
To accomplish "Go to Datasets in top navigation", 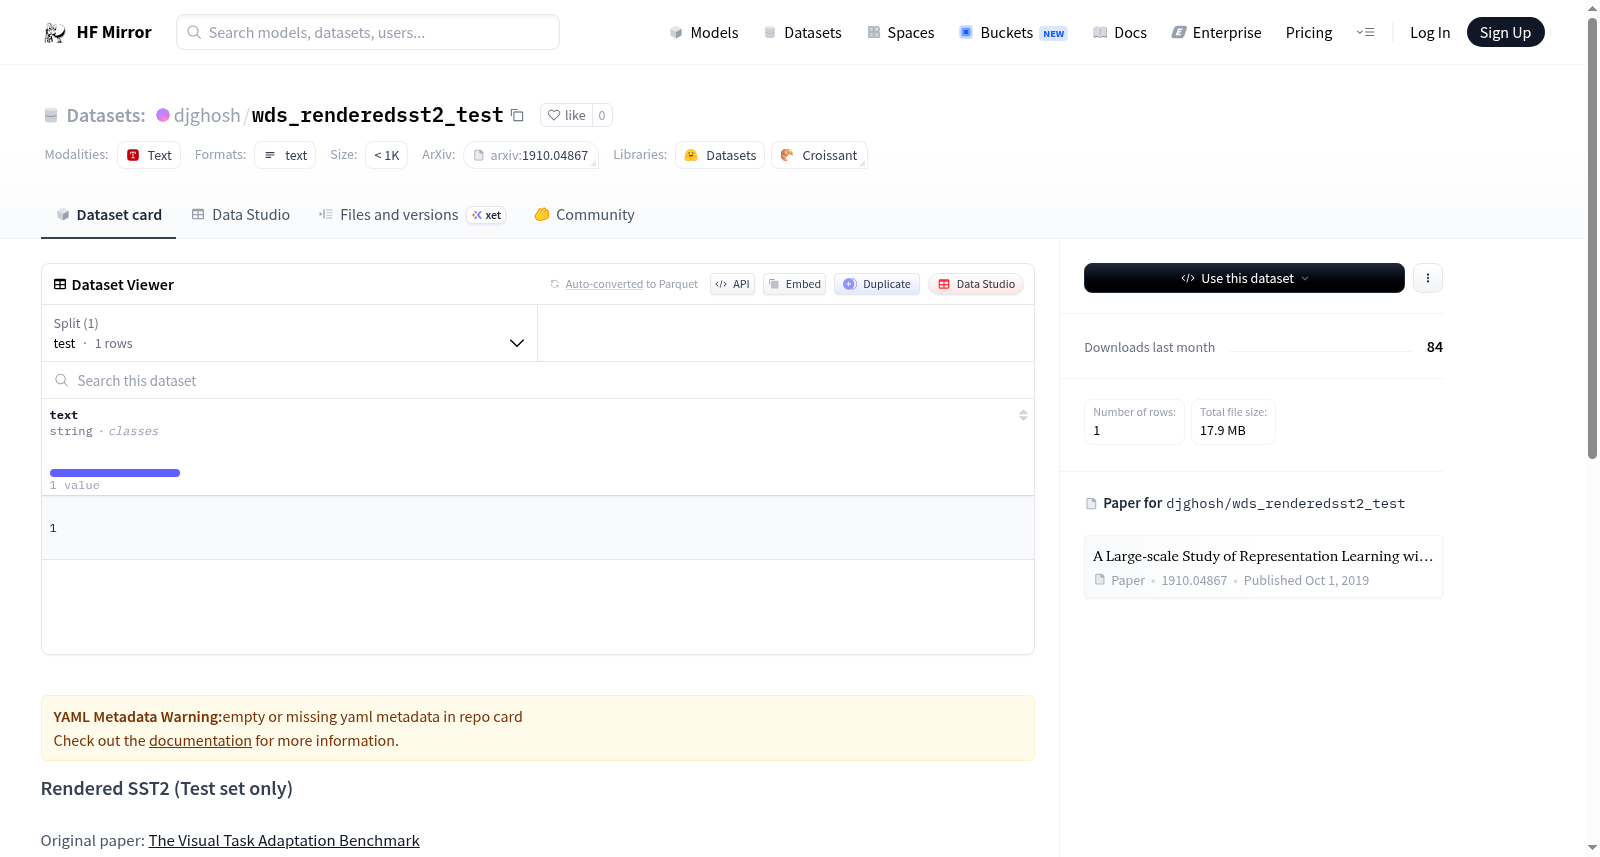I will tap(802, 32).
